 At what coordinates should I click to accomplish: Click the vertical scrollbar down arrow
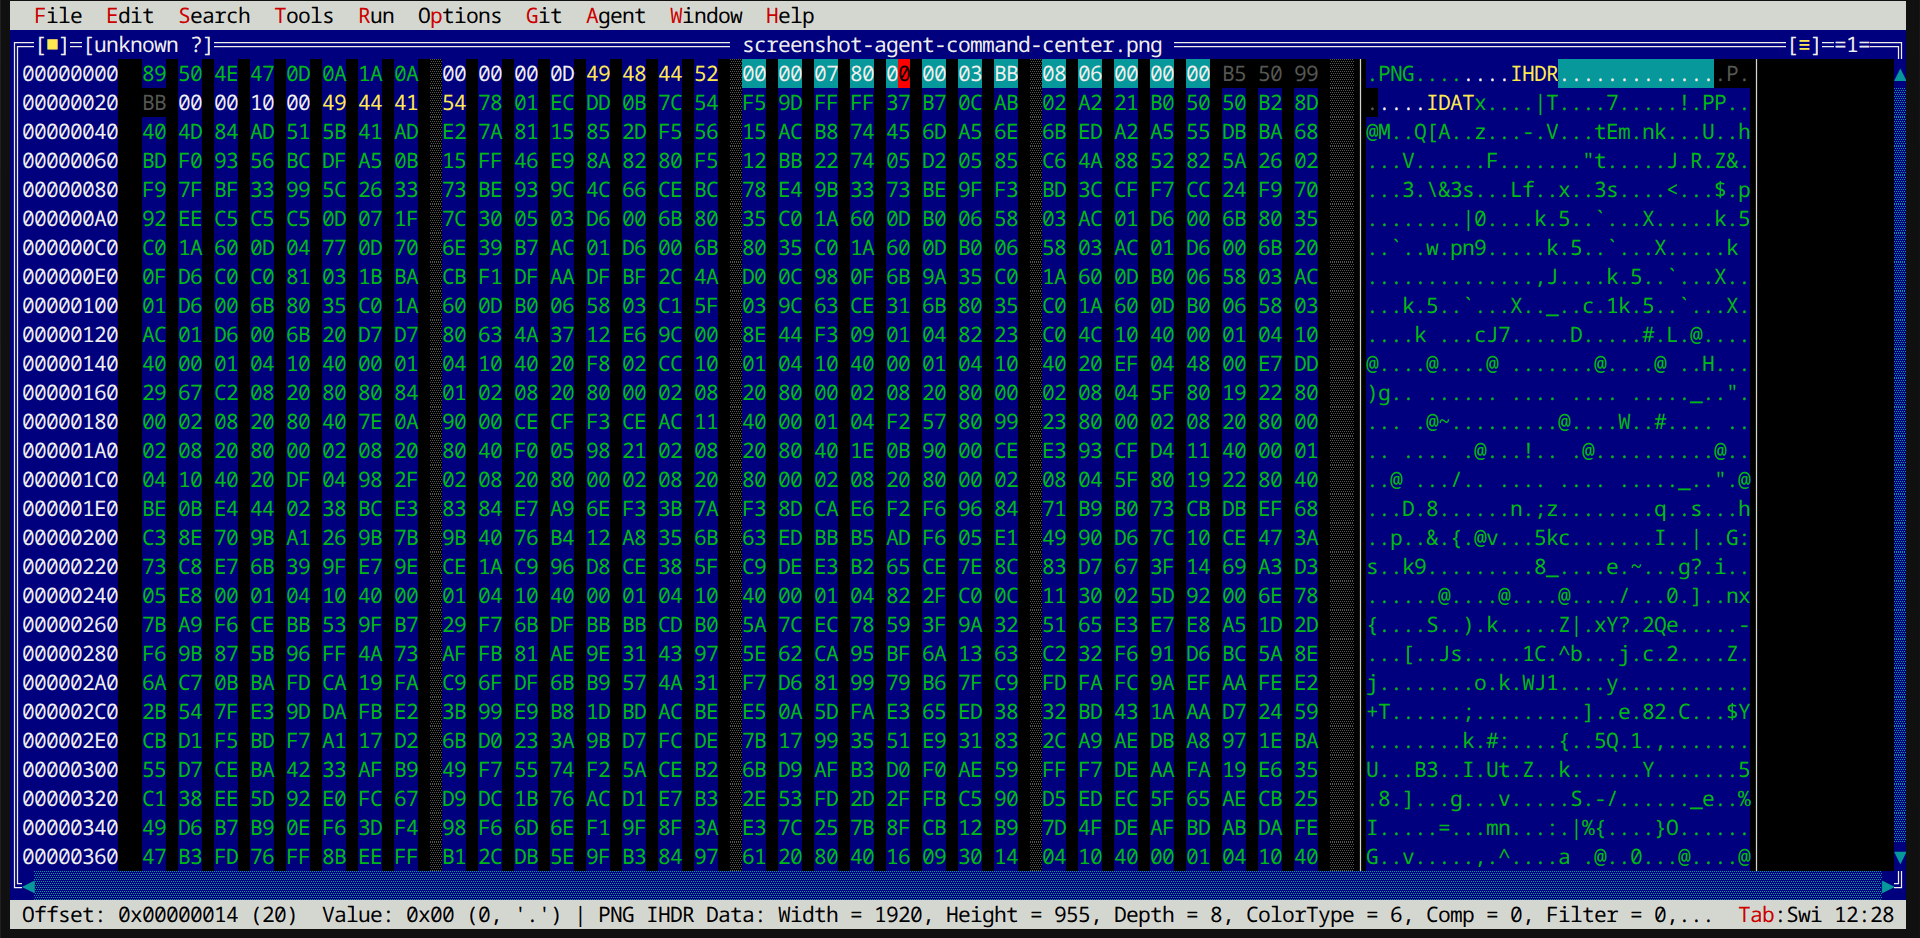pos(1900,857)
